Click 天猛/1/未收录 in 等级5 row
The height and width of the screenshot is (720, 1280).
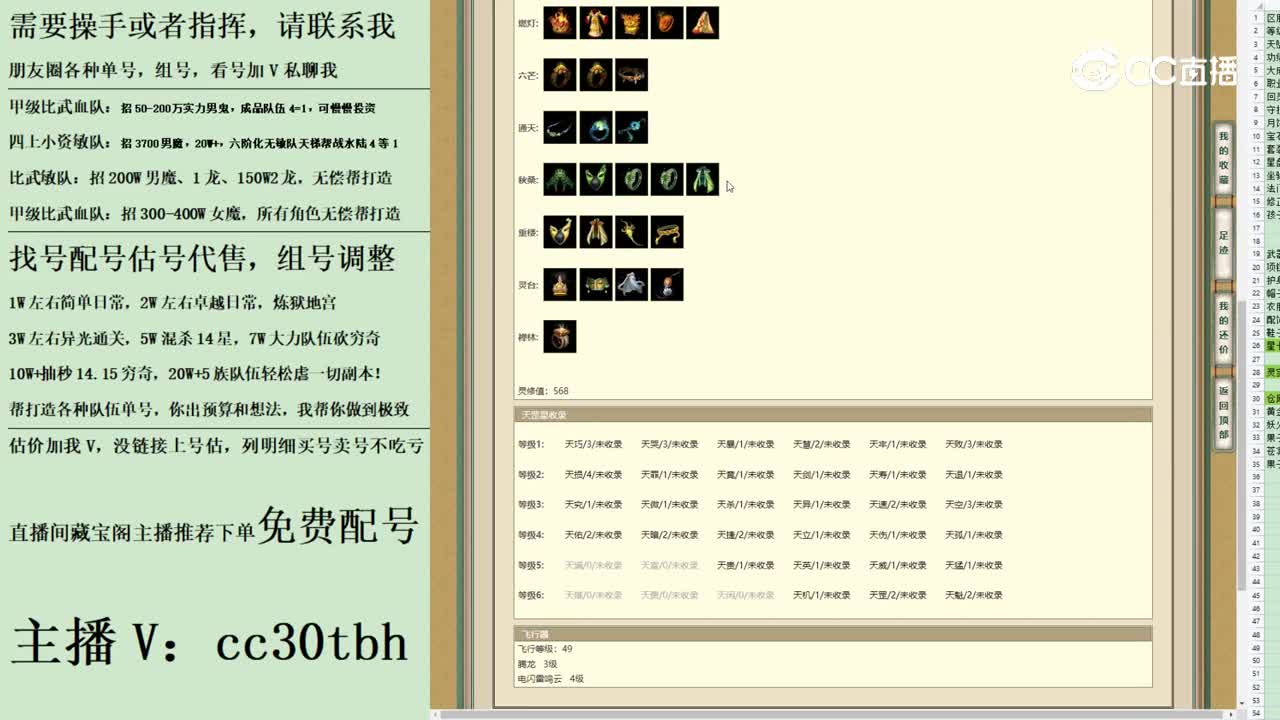pyautogui.click(x=973, y=565)
